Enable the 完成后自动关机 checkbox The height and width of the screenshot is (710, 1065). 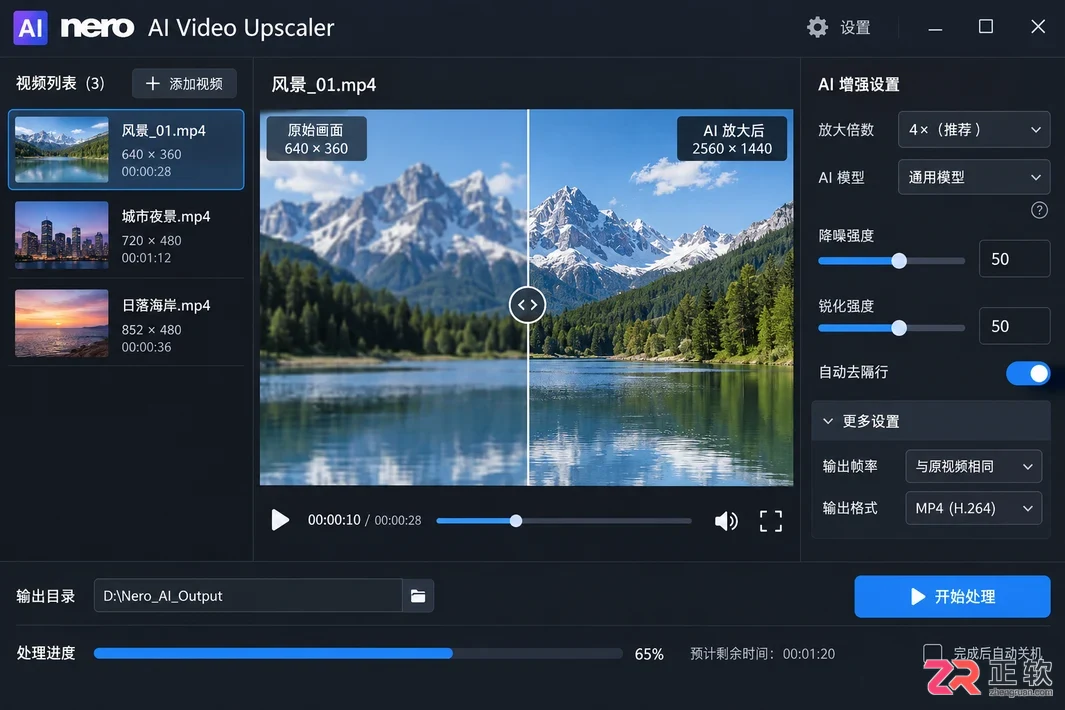933,654
